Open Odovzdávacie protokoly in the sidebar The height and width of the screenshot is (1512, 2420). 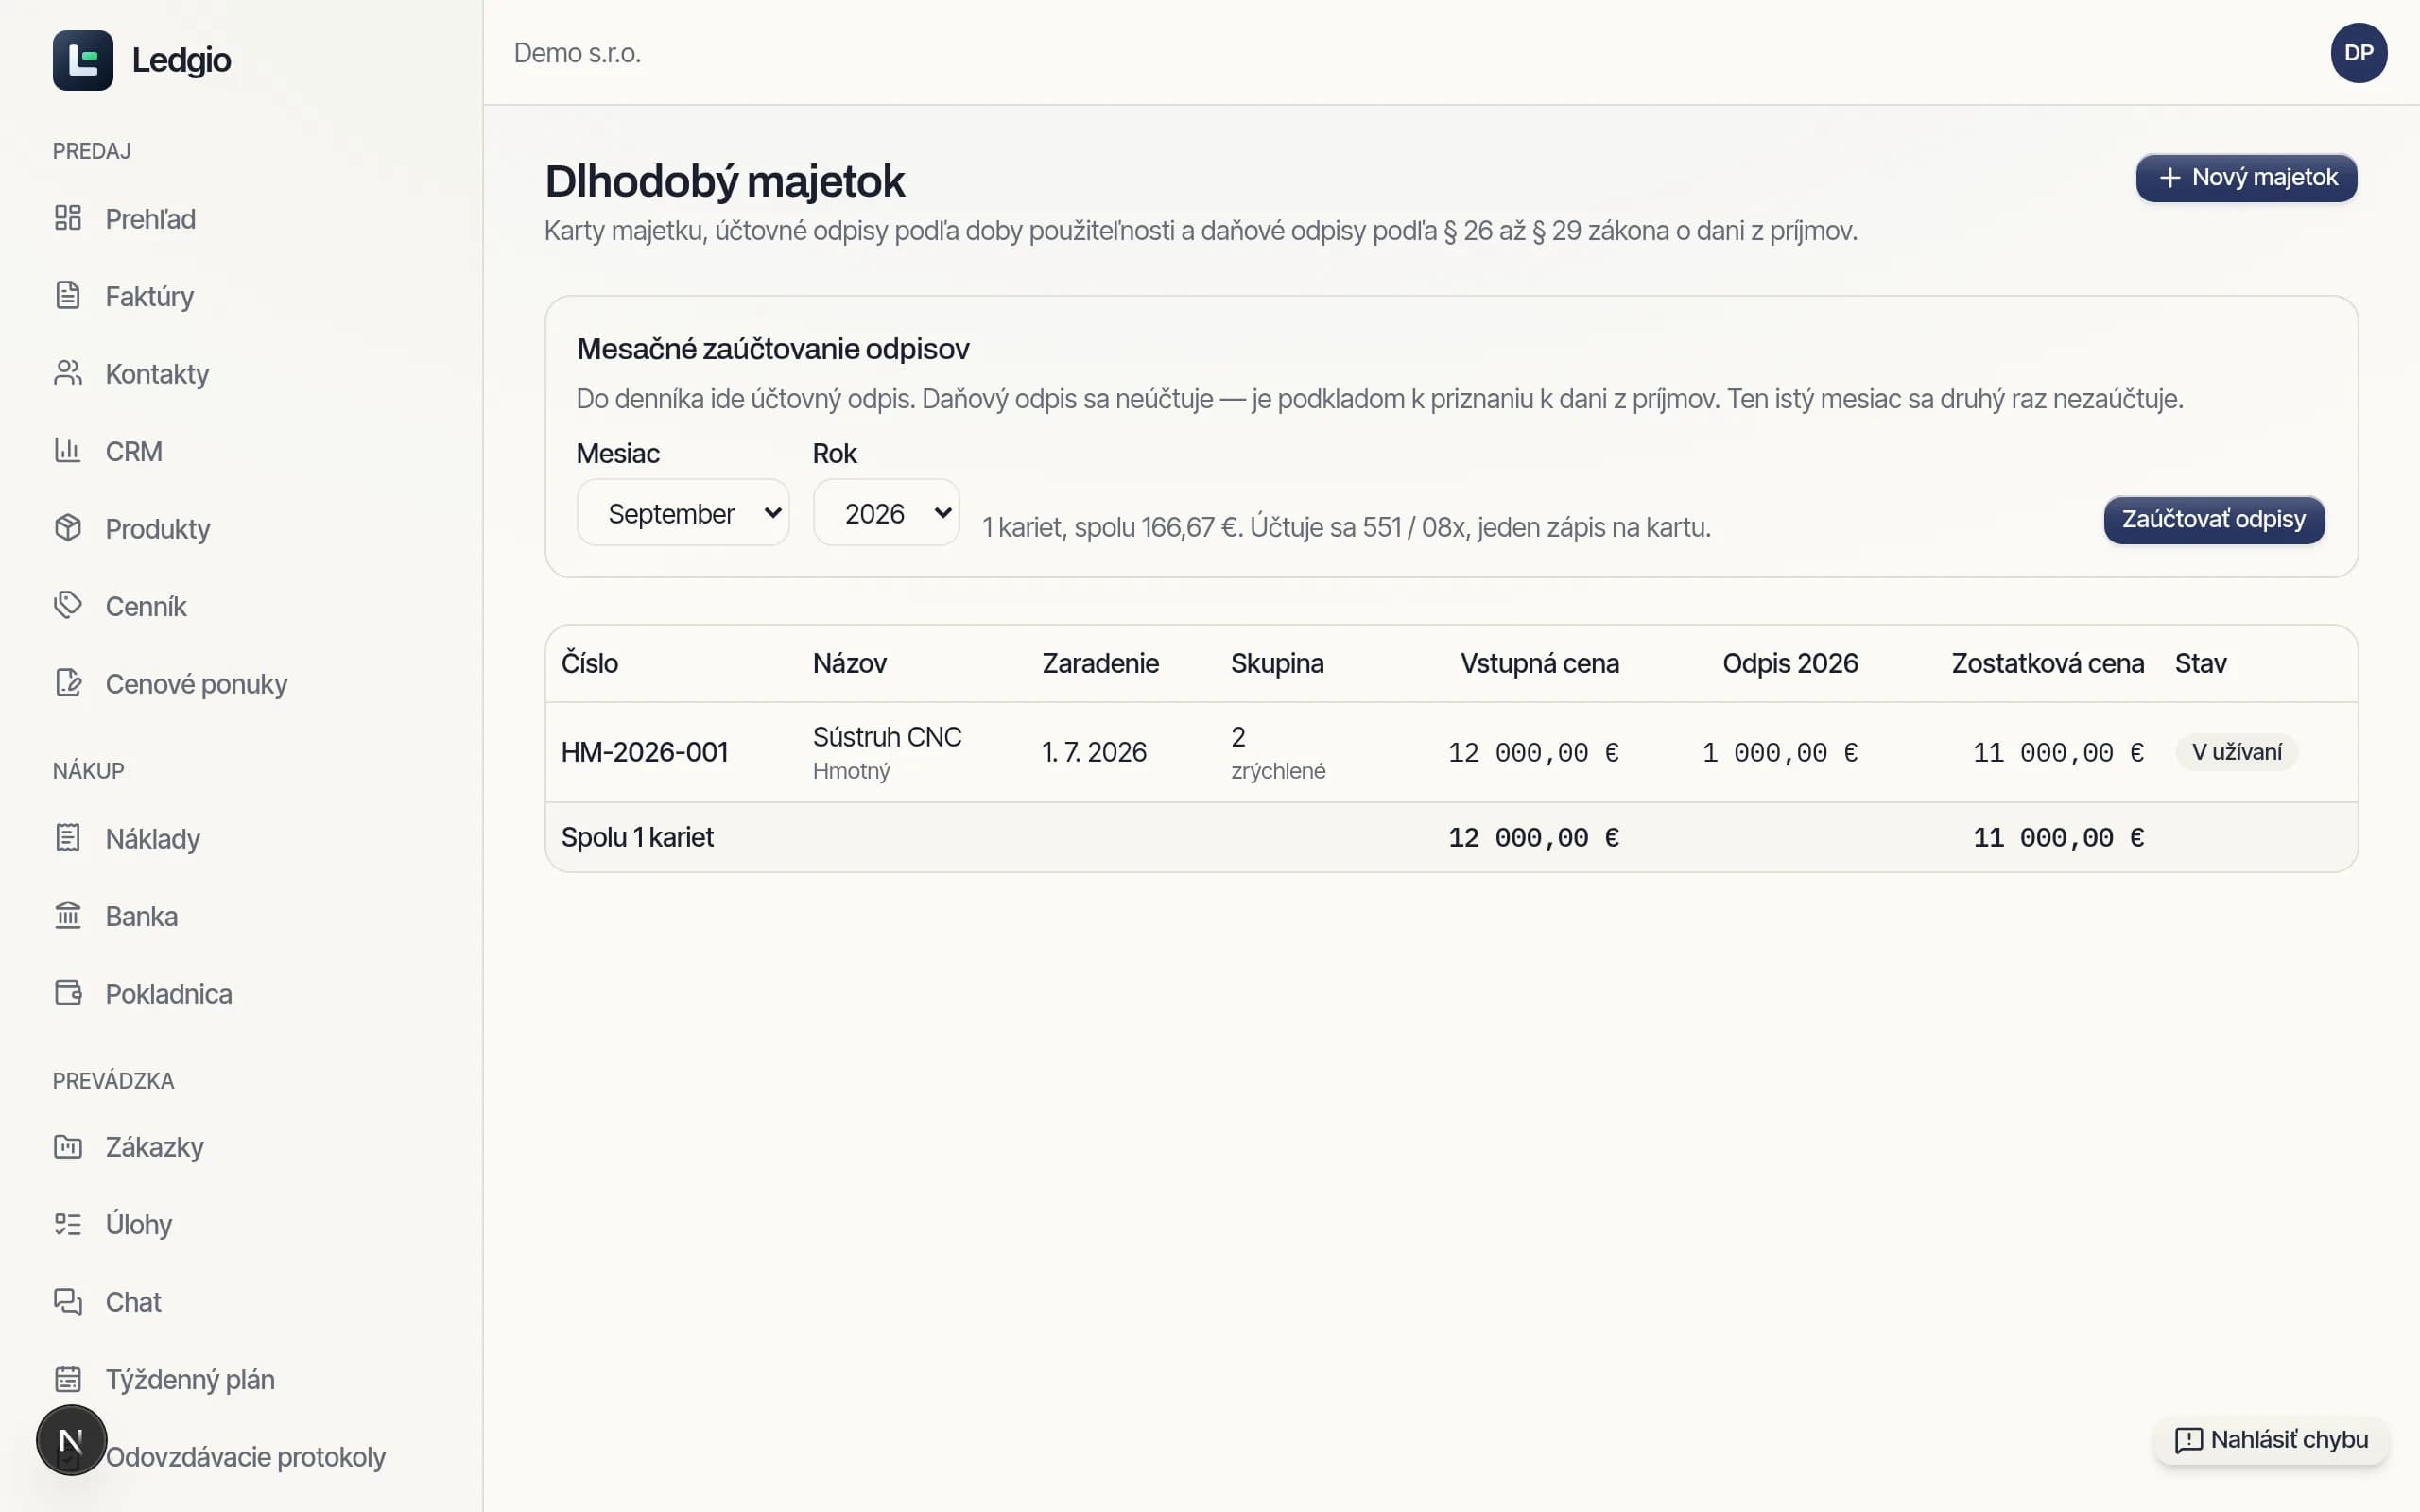click(245, 1457)
